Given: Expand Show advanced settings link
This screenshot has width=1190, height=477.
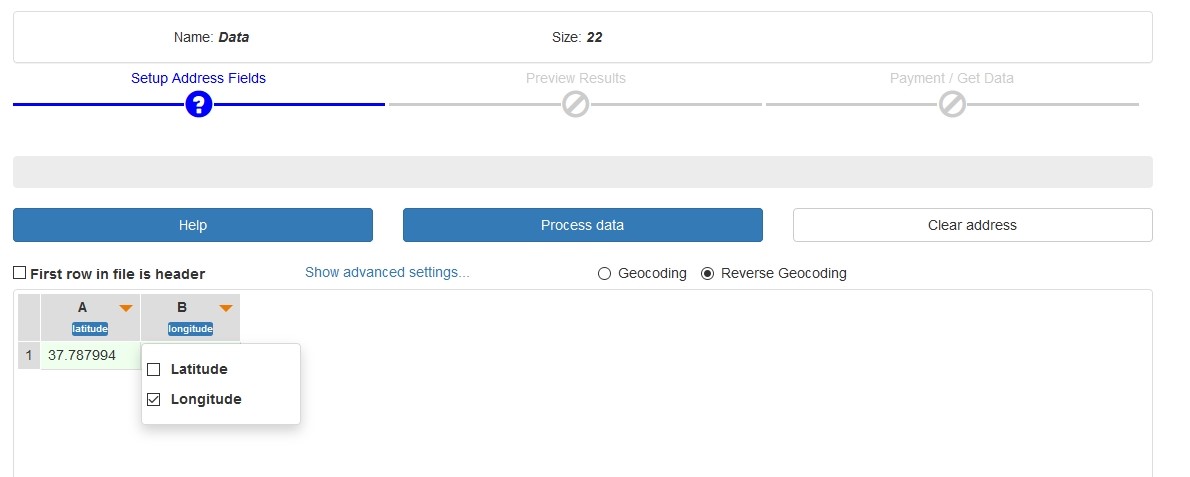Looking at the screenshot, I should (387, 272).
